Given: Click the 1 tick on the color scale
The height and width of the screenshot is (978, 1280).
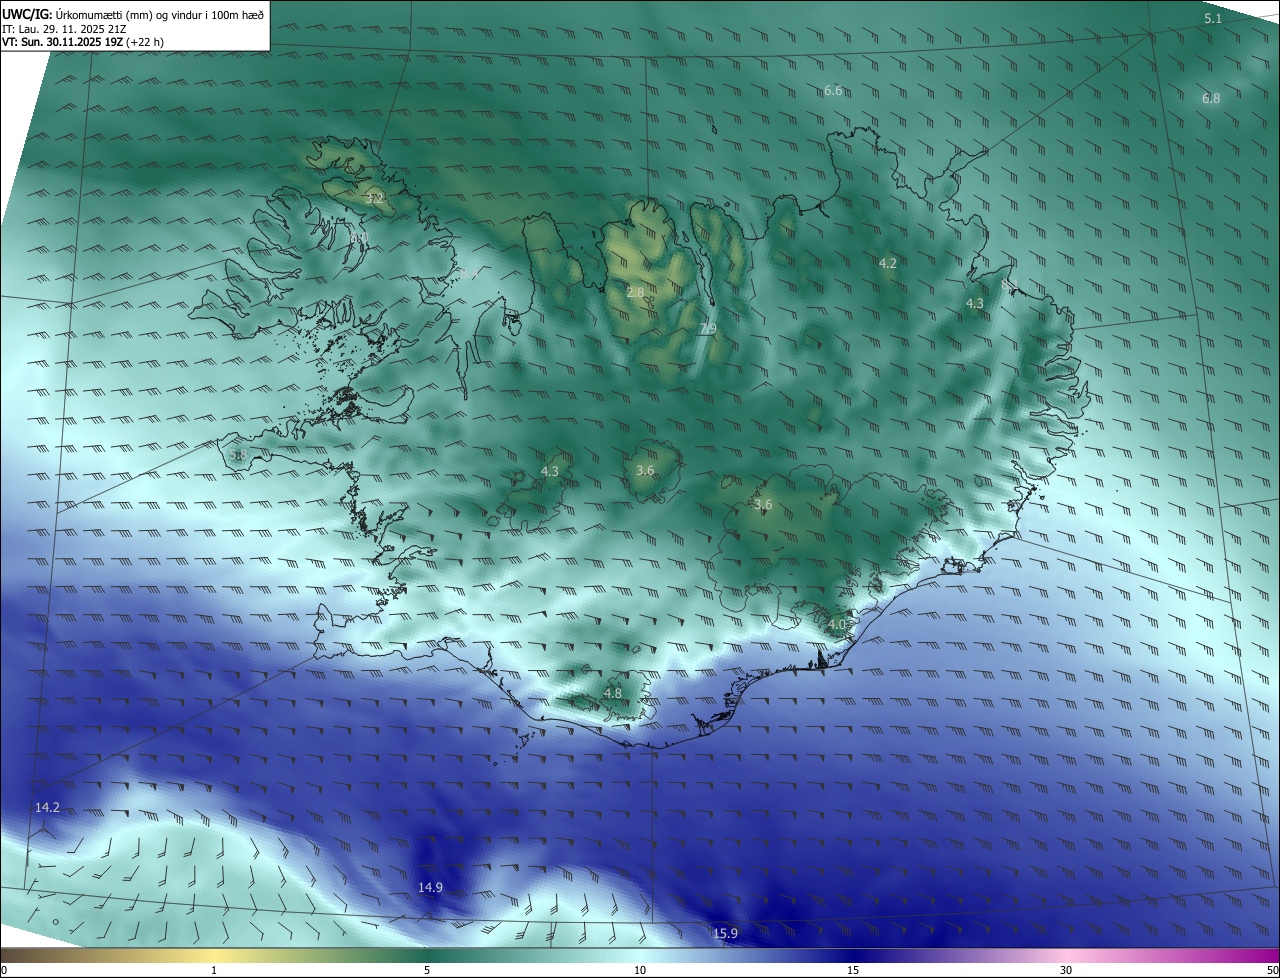Looking at the screenshot, I should tap(214, 970).
